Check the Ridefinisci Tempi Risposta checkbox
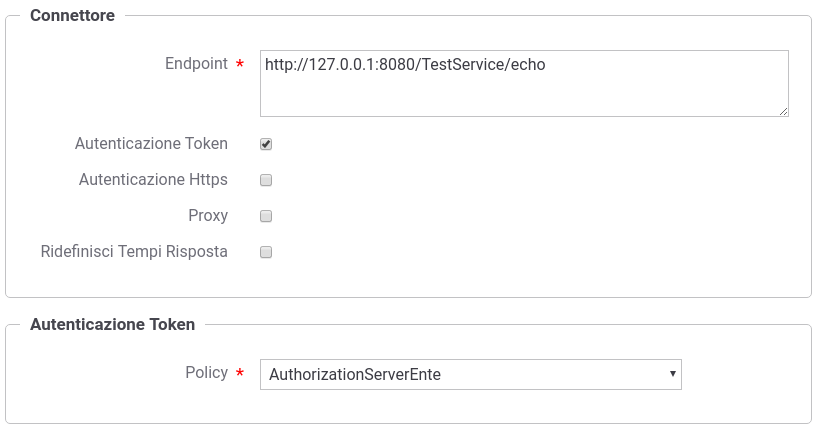821x433 pixels. [266, 252]
